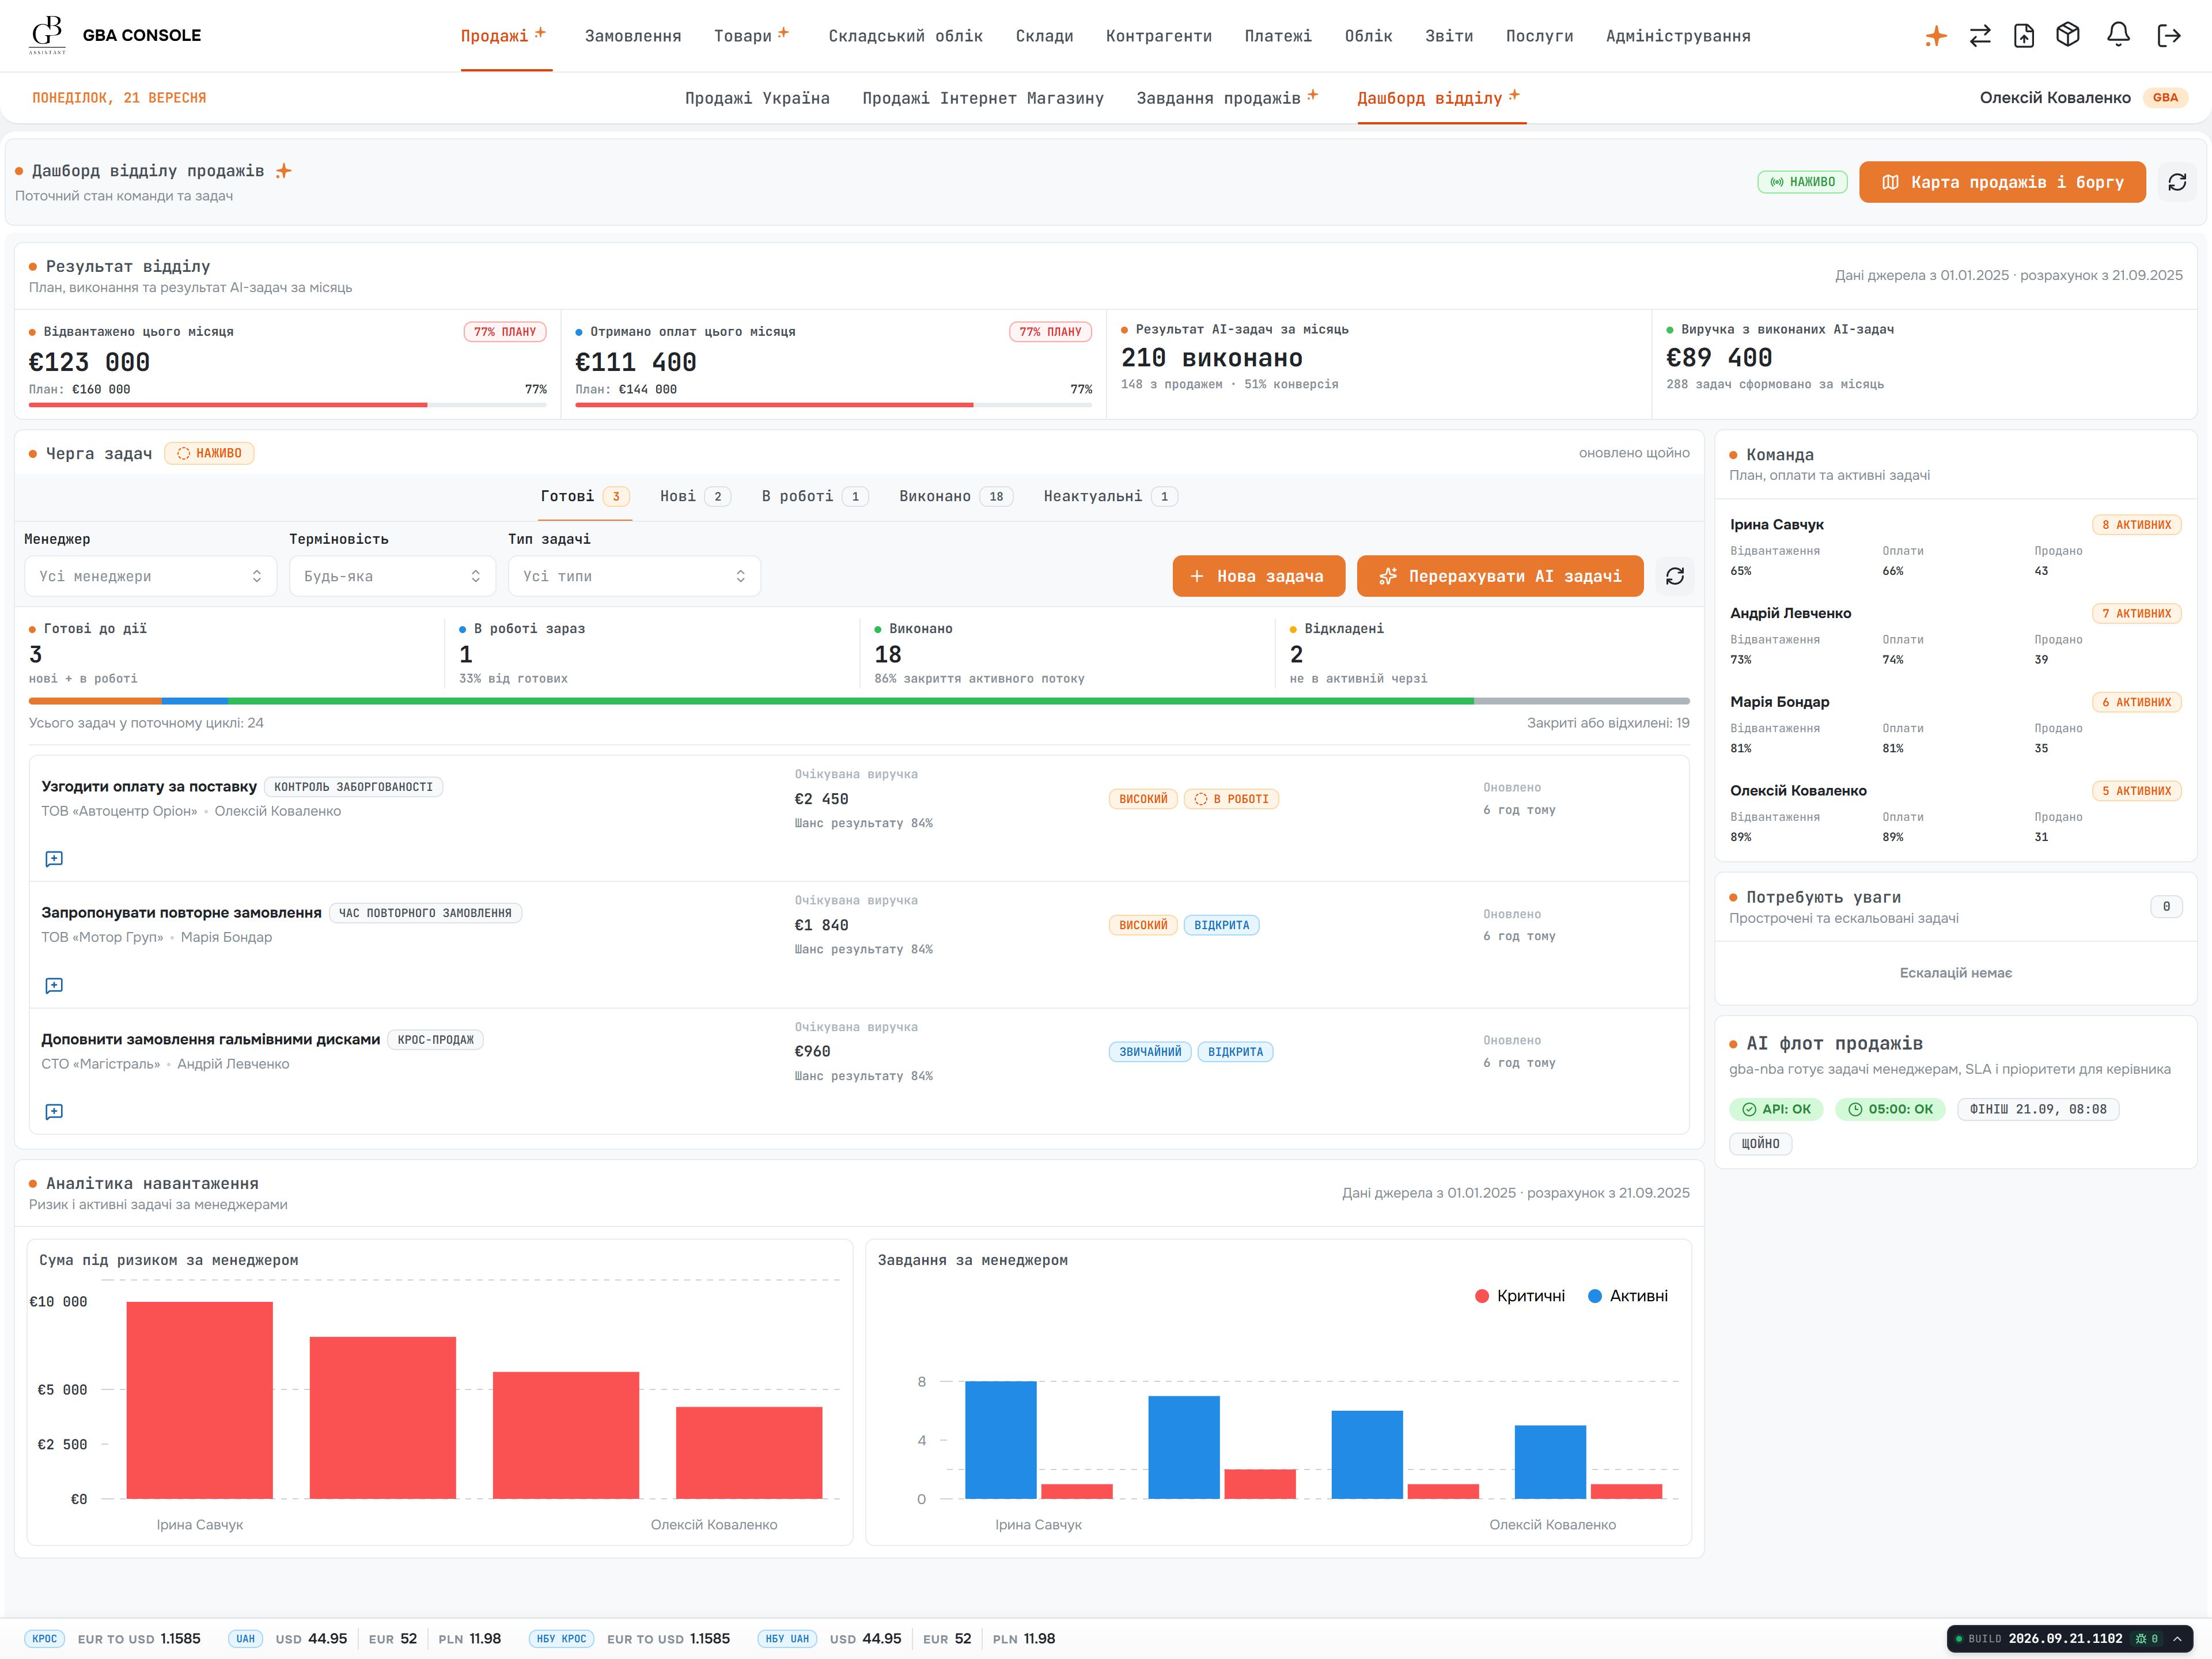
Task: Click the transfer arrows icon in header
Action: coord(1980,36)
